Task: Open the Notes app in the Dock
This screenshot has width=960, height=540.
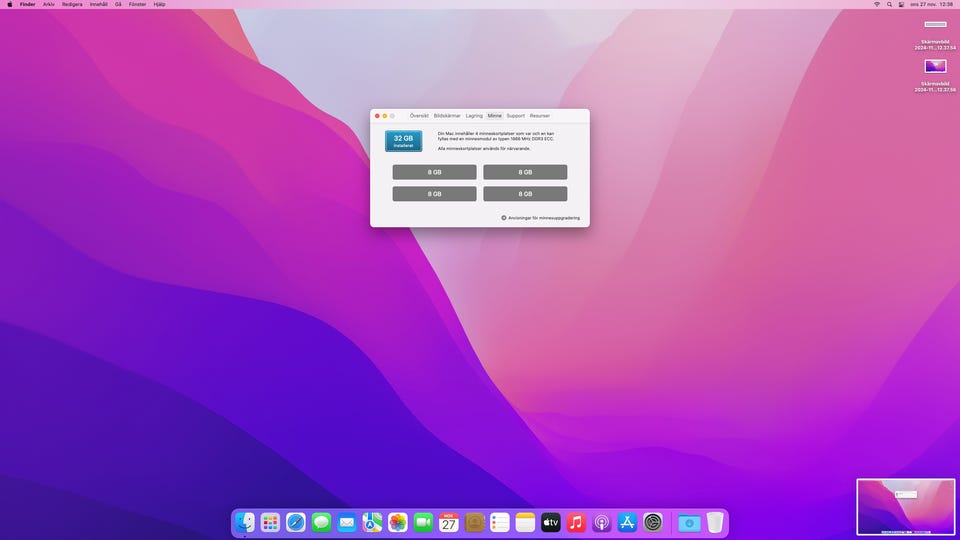Action: point(525,522)
